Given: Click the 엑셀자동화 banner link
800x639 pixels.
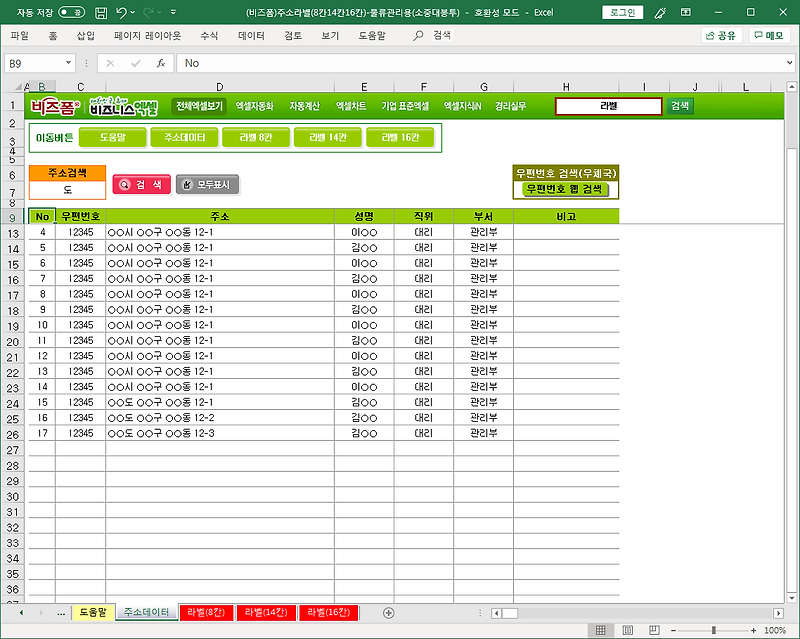Looking at the screenshot, I should click(x=255, y=106).
